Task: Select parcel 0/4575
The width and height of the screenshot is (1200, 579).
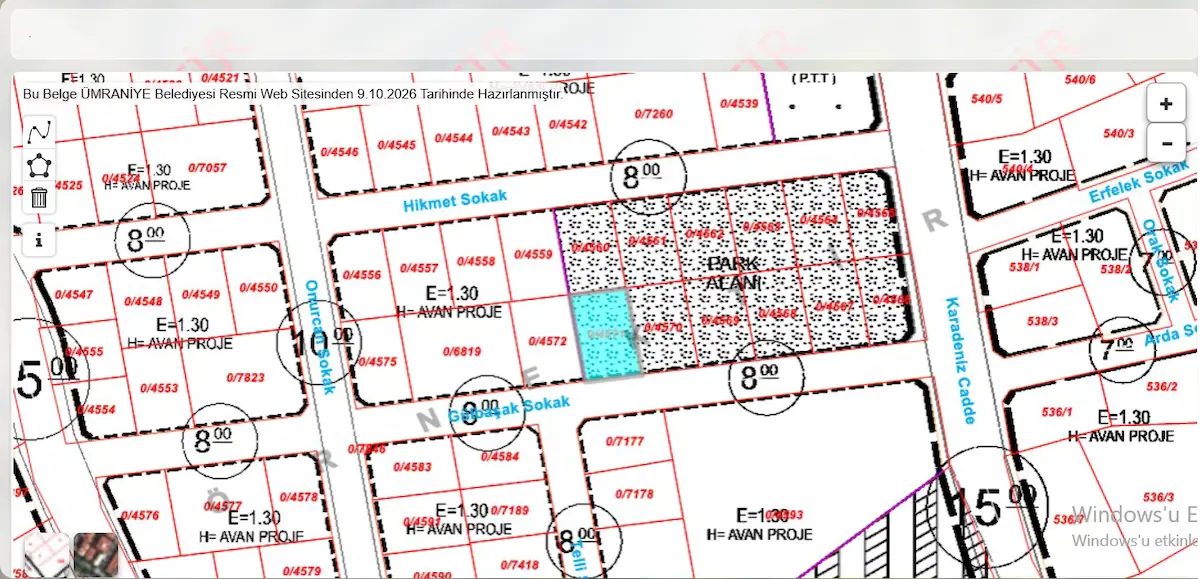Action: pyautogui.click(x=376, y=362)
